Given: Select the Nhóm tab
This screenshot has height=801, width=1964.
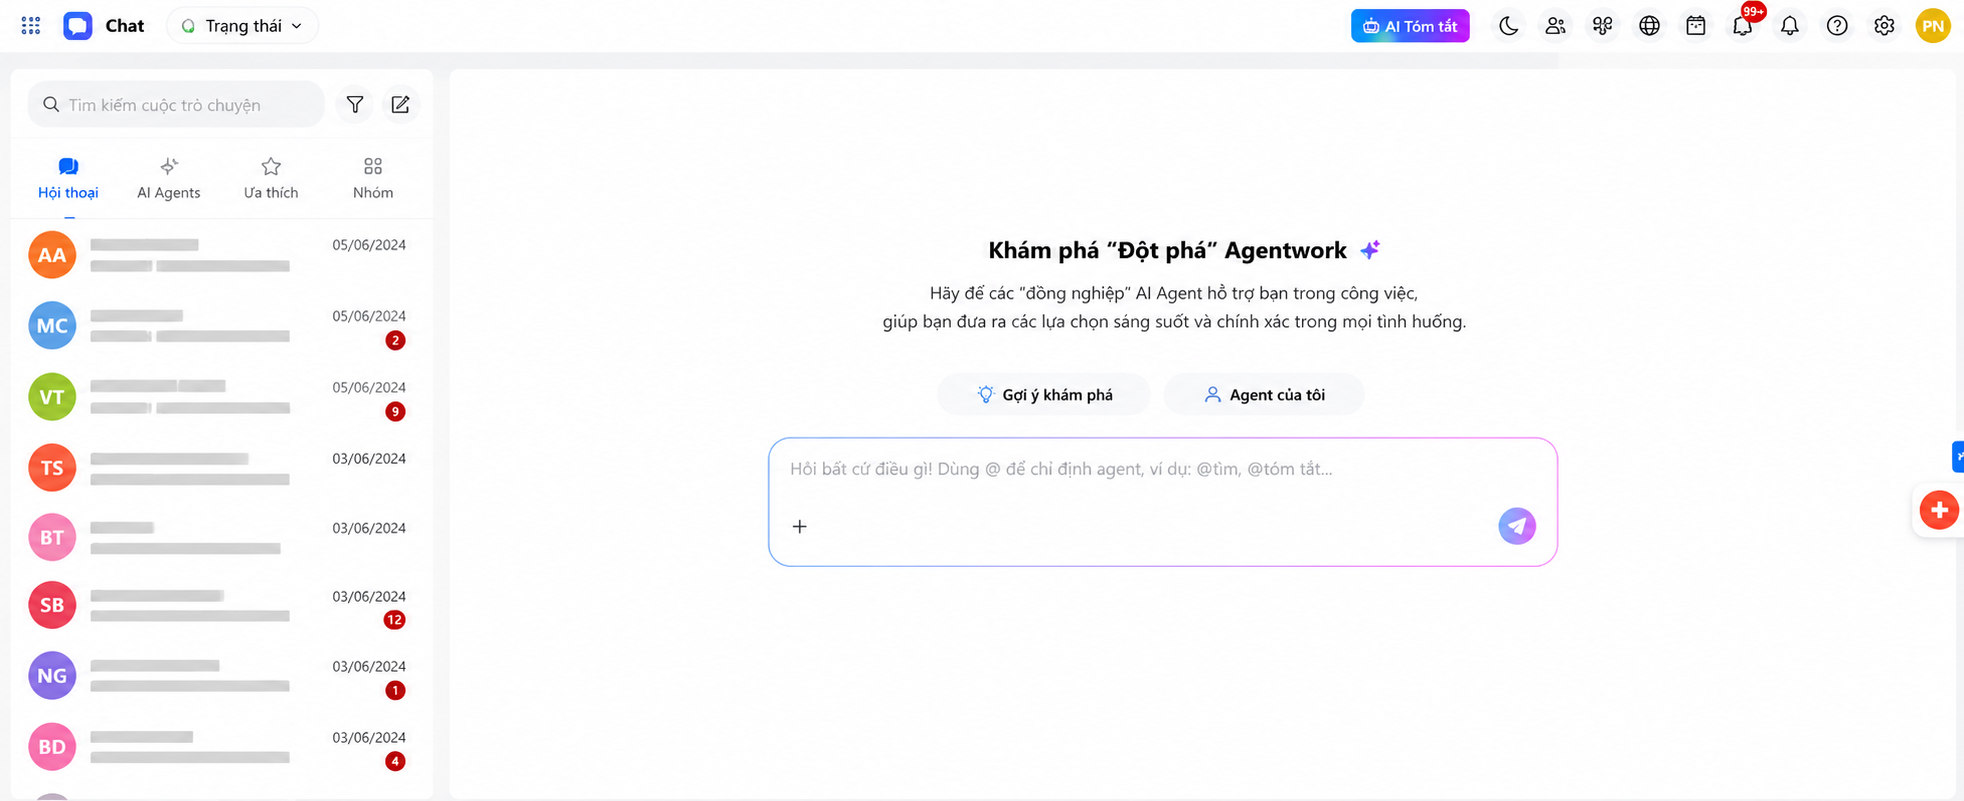Looking at the screenshot, I should coord(373,178).
